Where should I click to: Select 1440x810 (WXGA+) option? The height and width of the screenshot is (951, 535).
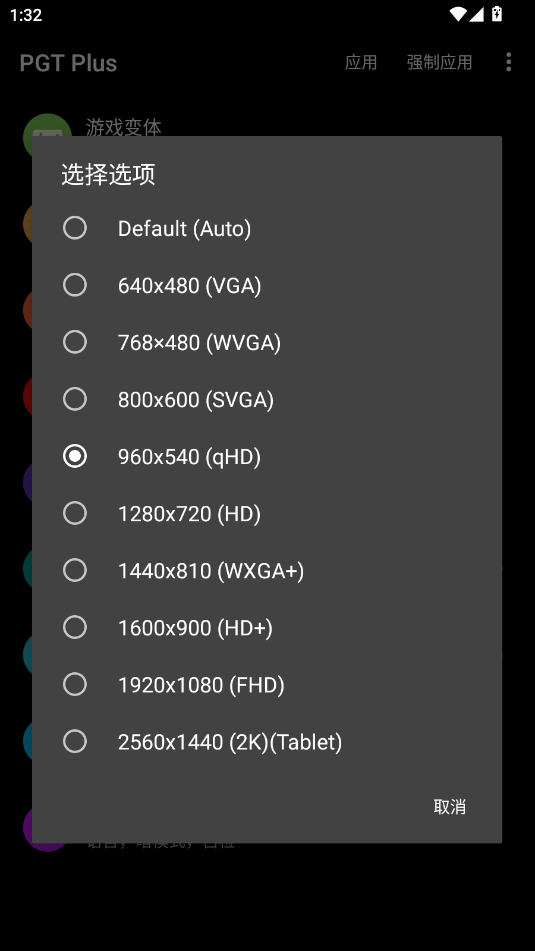(267, 570)
